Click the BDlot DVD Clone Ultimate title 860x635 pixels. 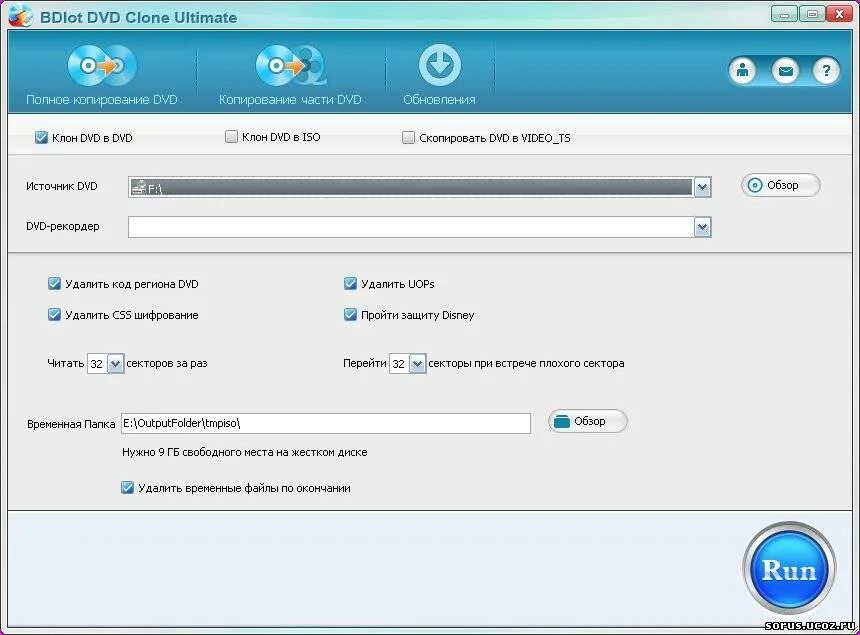coord(138,18)
